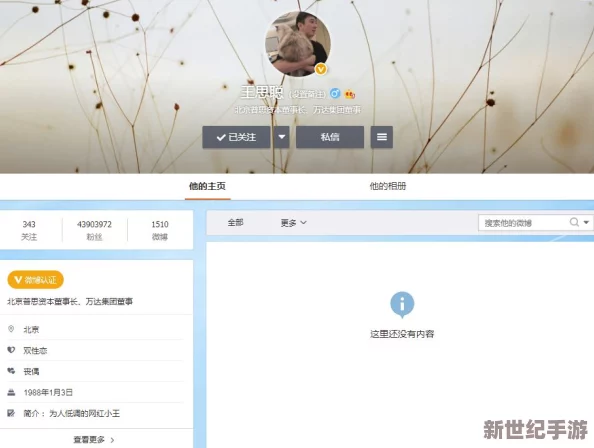The image size is (594, 448).
Task: Click the 已关注 followed button
Action: tap(236, 137)
